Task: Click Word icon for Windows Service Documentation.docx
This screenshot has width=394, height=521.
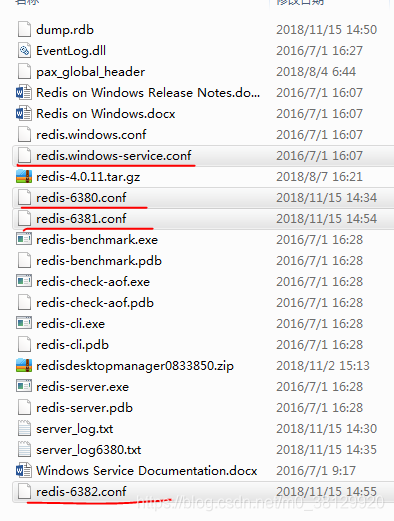Action: click(x=24, y=471)
